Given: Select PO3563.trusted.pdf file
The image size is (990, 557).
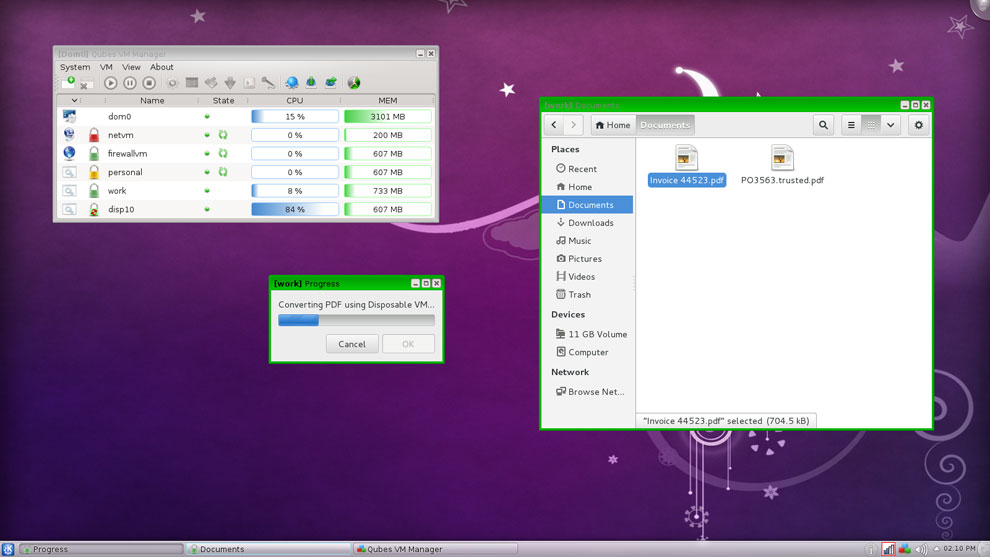Looking at the screenshot, I should [782, 165].
